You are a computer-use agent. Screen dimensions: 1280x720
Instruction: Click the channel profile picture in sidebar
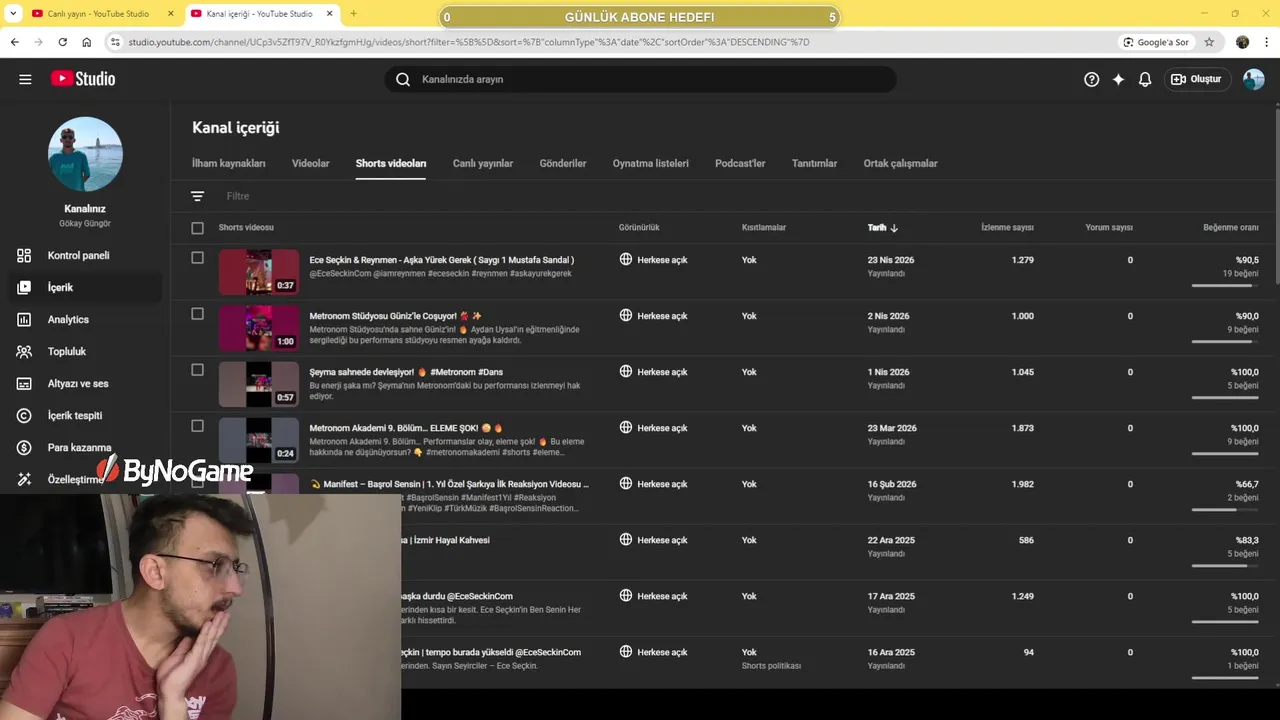pos(85,154)
